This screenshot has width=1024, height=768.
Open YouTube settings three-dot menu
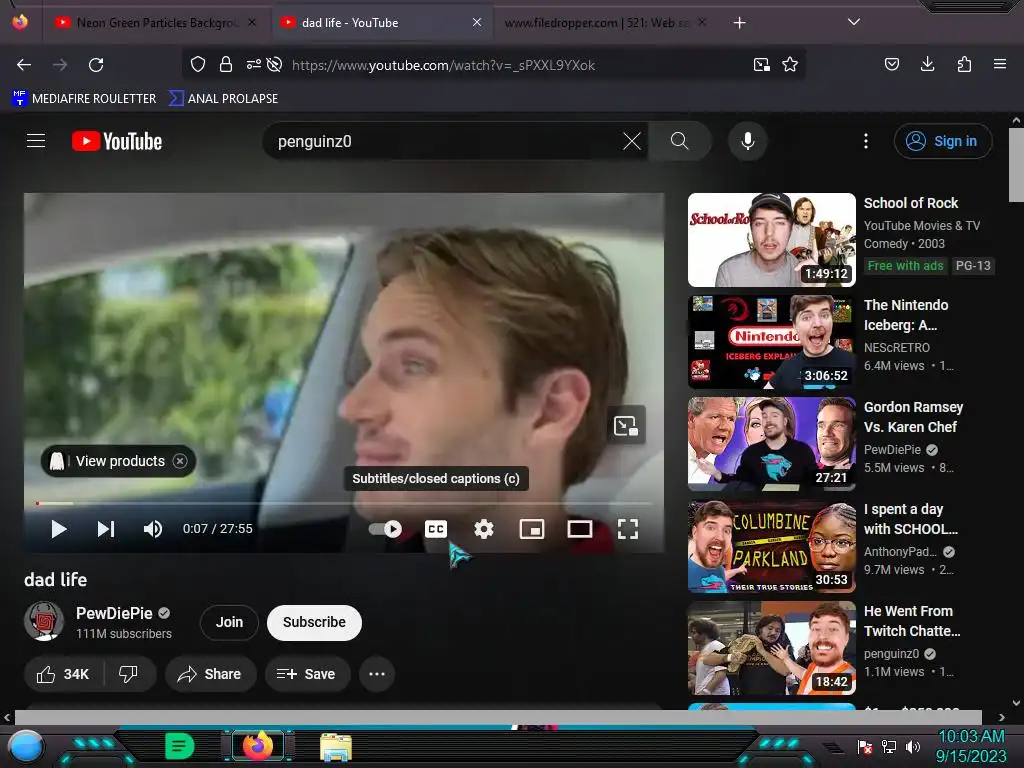click(866, 141)
